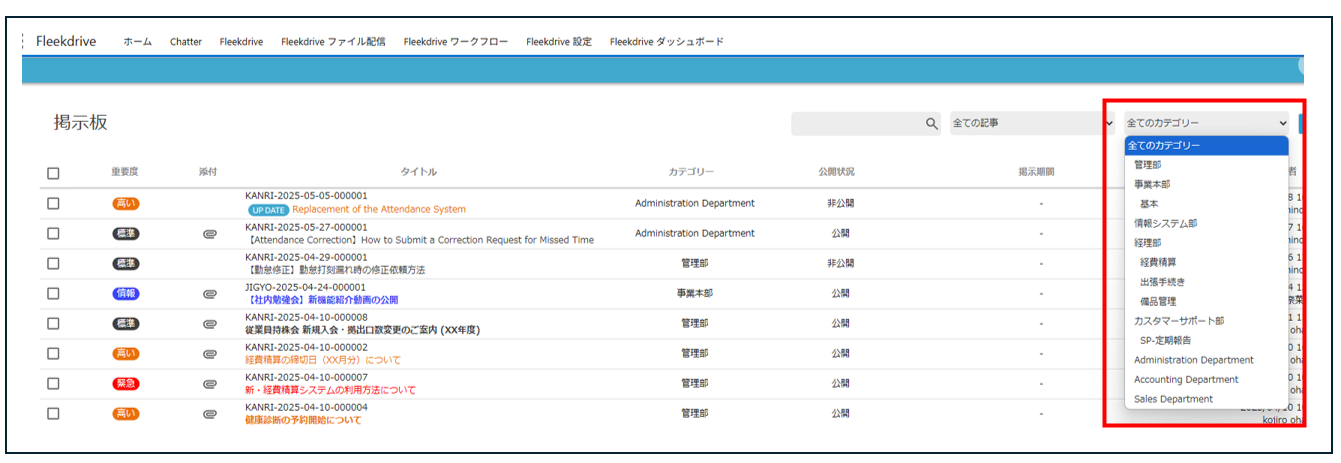Open 新・経費精算システムの利用方法 article

[x=330, y=390]
